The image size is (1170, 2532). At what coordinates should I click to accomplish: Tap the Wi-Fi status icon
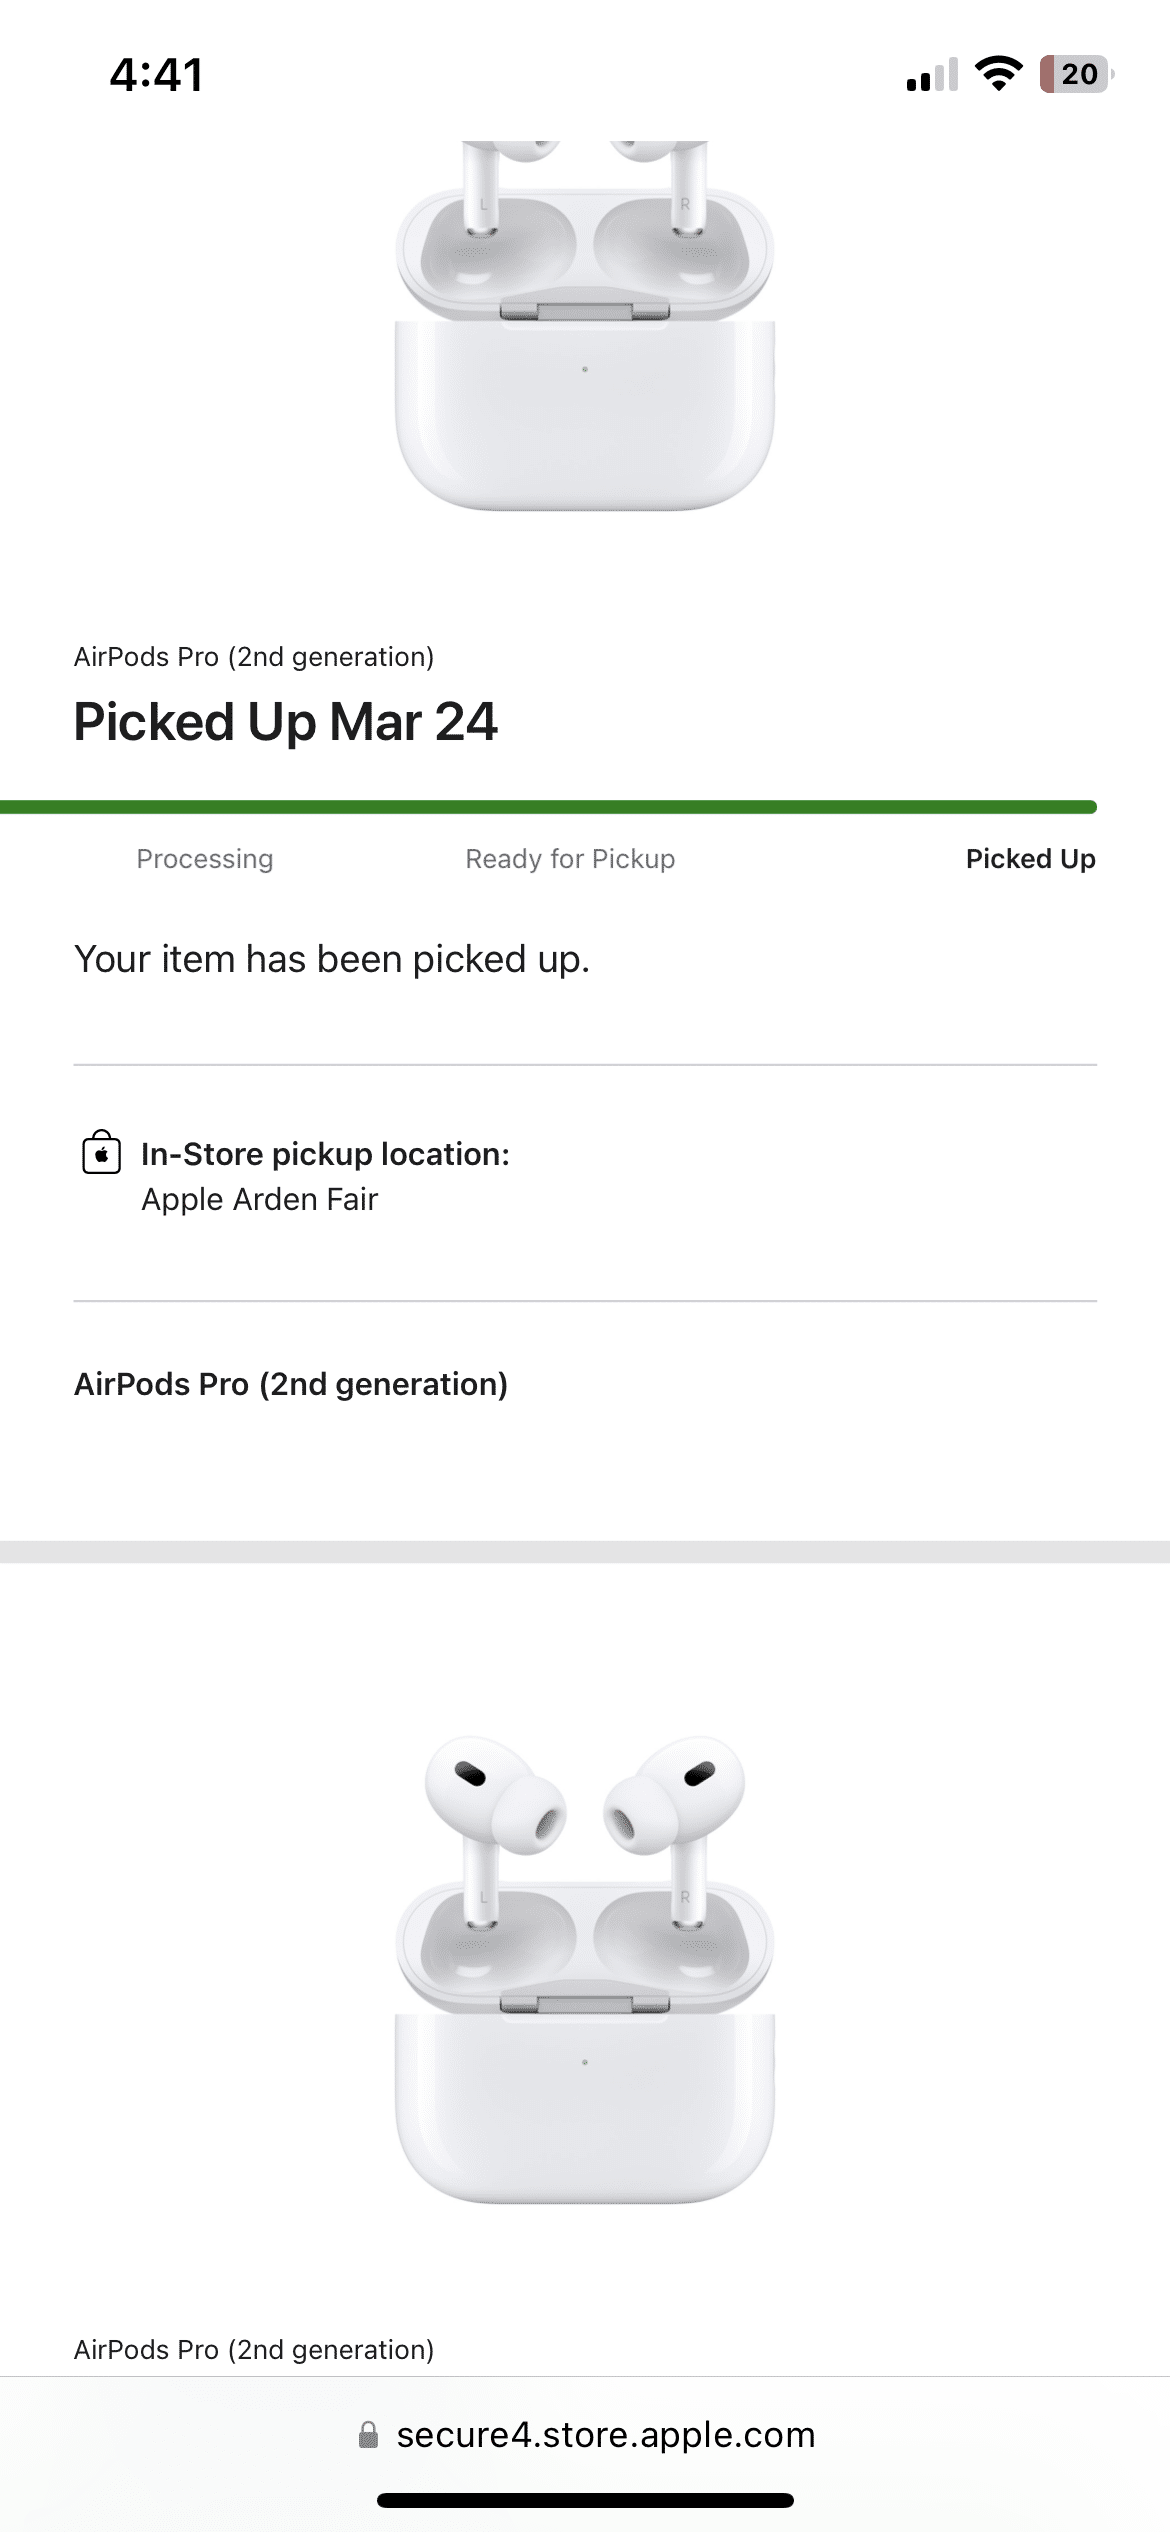point(997,74)
